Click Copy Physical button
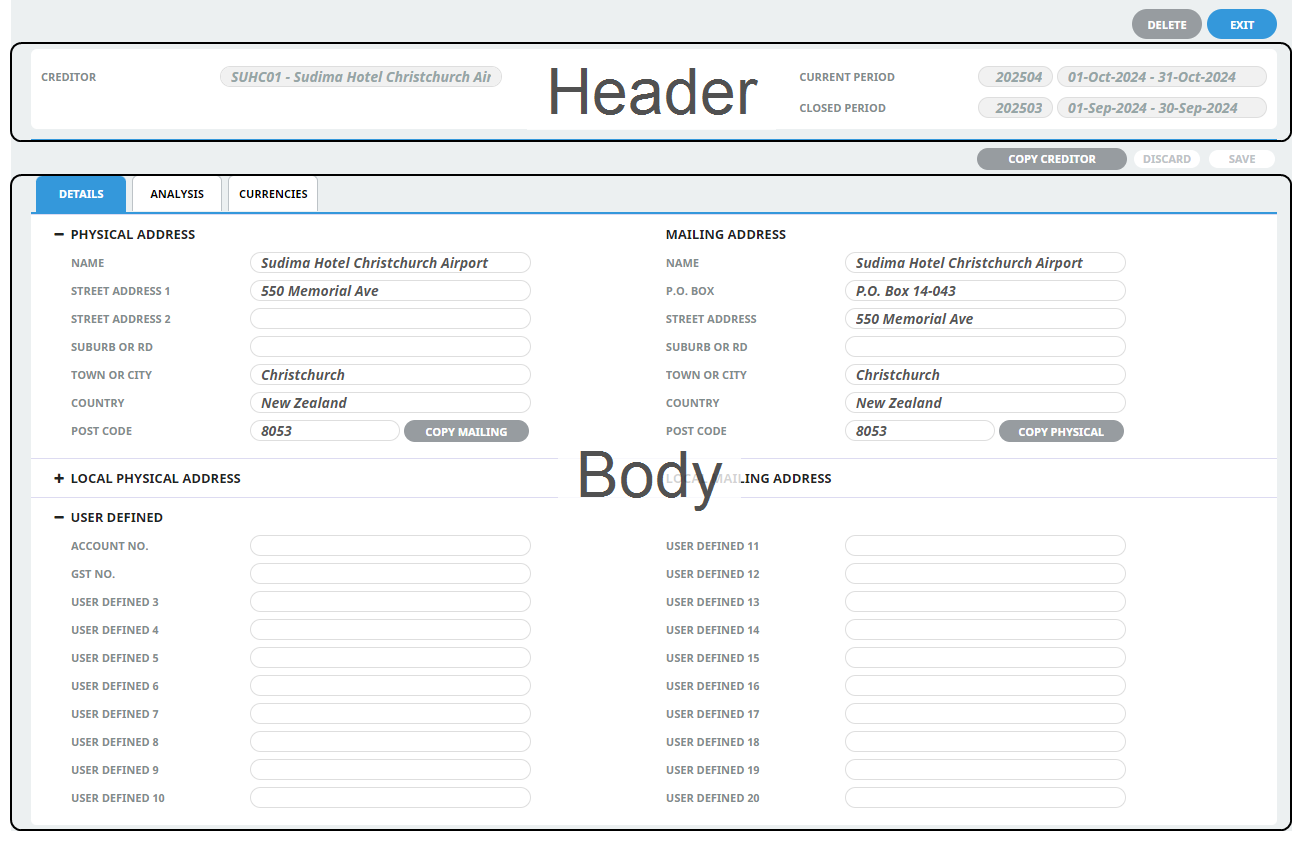1303x842 pixels. pyautogui.click(x=1060, y=432)
